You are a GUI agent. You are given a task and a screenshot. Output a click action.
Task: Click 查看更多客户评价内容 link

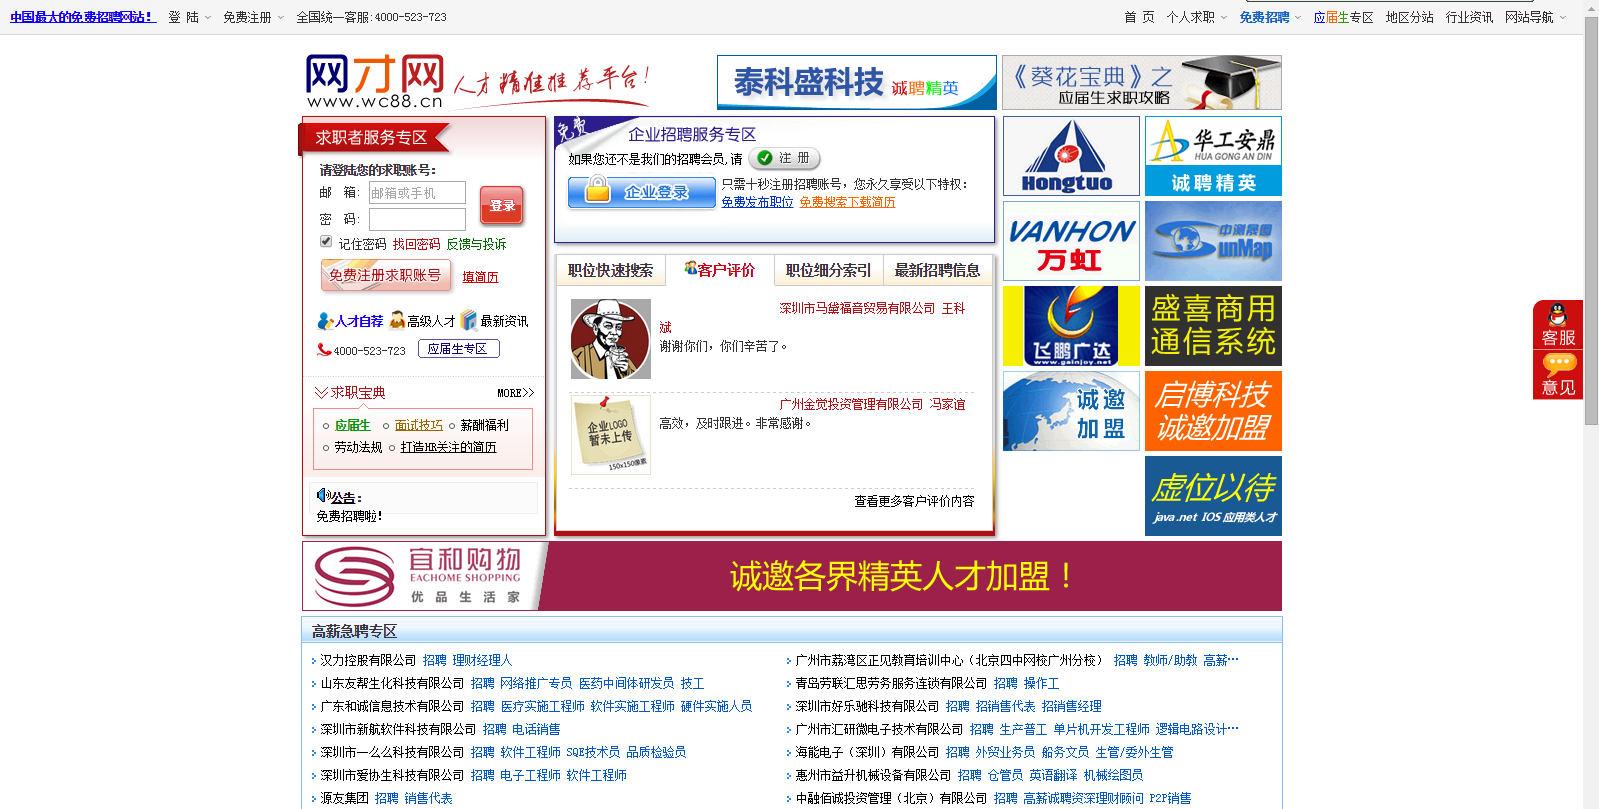point(914,501)
